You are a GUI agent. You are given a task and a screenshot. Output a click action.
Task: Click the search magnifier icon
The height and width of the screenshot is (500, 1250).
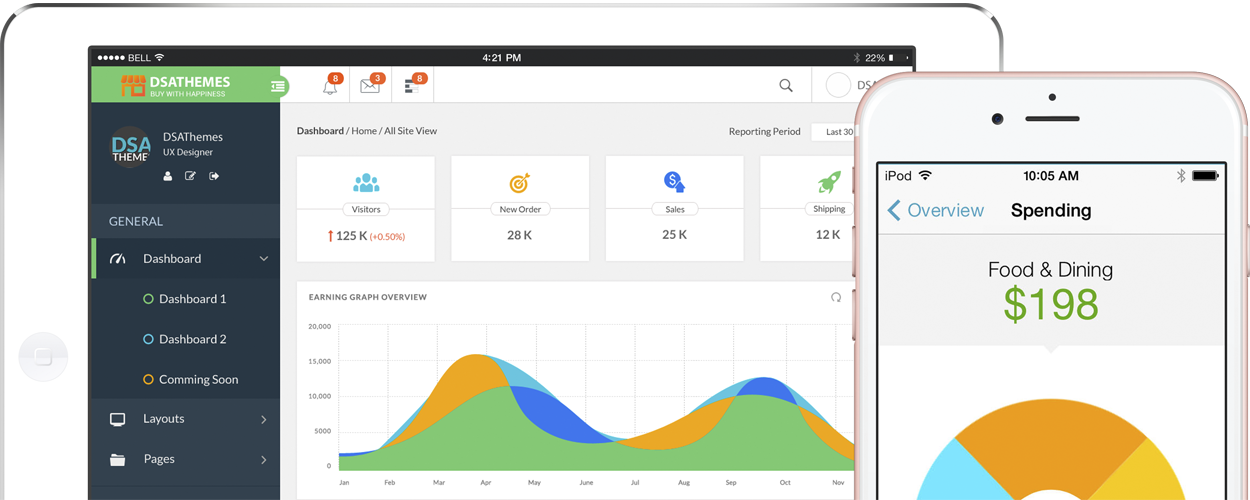point(786,86)
